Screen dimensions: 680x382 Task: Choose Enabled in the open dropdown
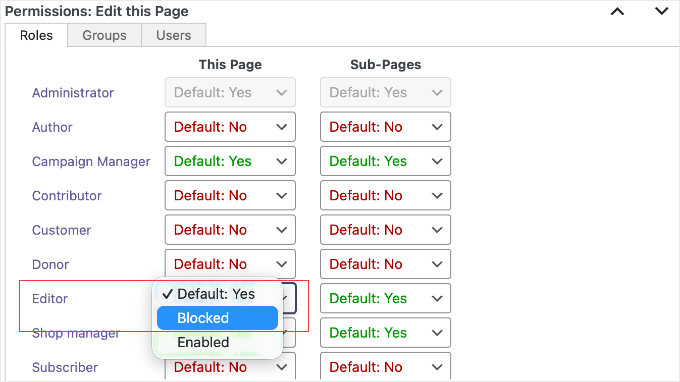(217, 342)
